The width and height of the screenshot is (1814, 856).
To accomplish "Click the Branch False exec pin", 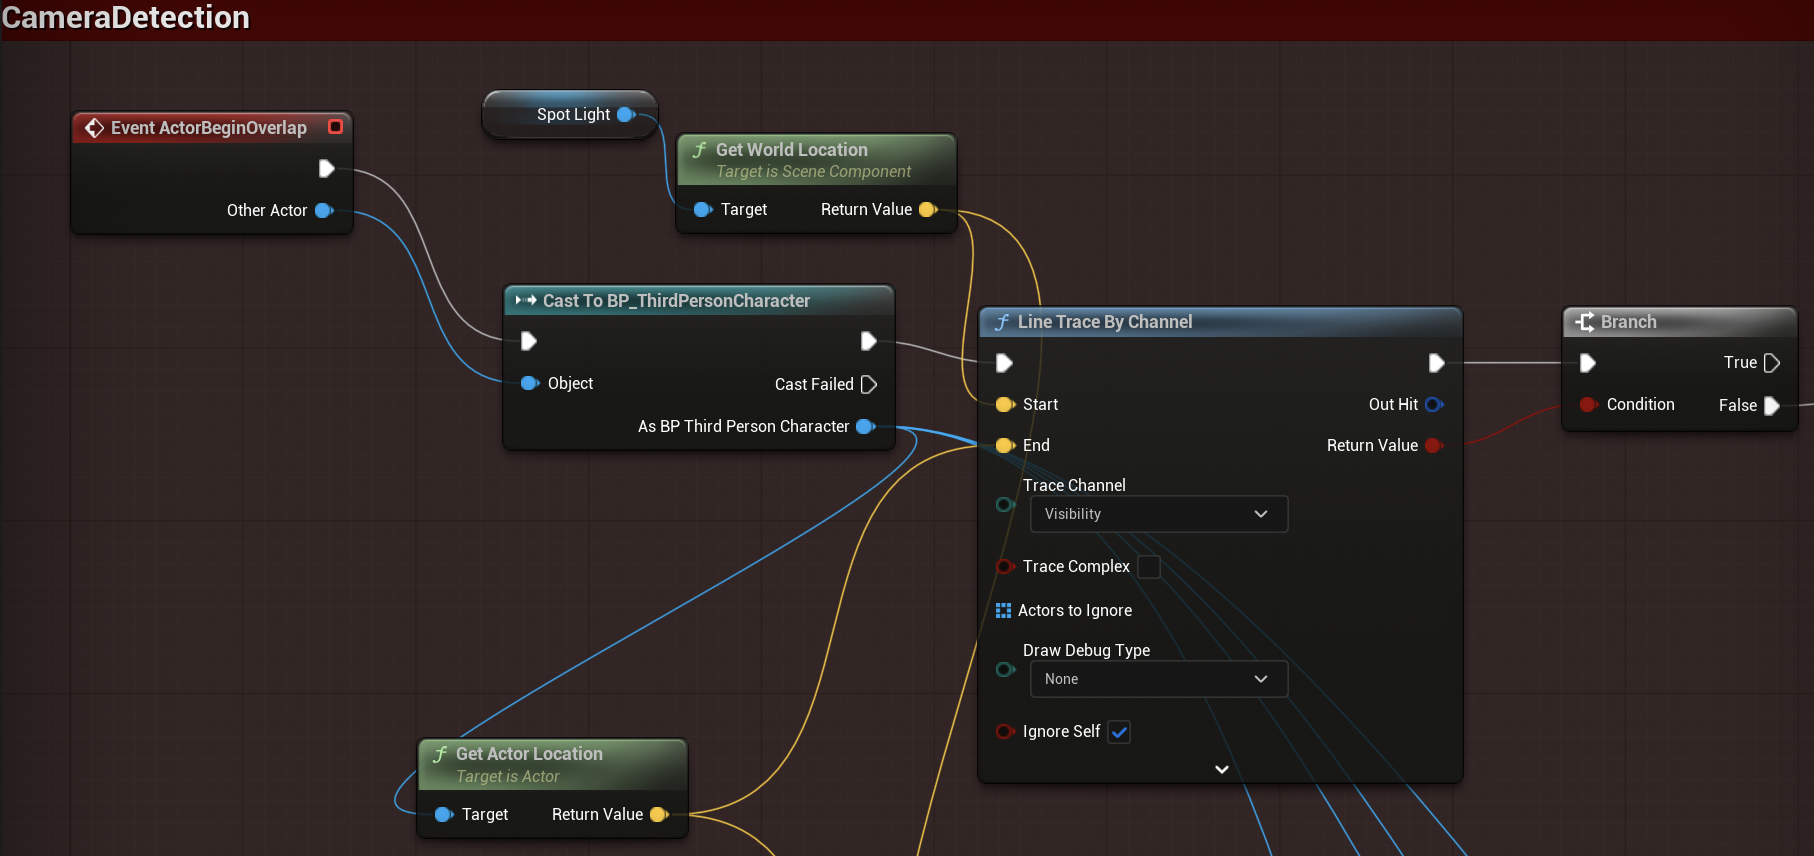I will point(1772,405).
